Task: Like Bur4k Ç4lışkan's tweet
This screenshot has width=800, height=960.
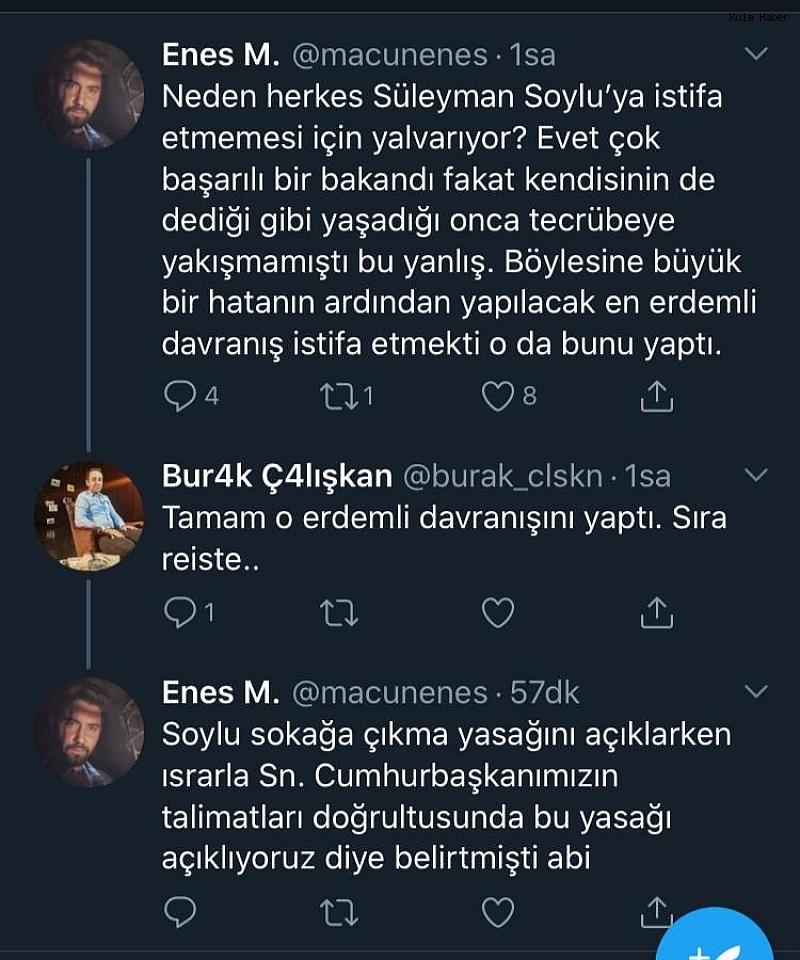Action: (x=497, y=612)
